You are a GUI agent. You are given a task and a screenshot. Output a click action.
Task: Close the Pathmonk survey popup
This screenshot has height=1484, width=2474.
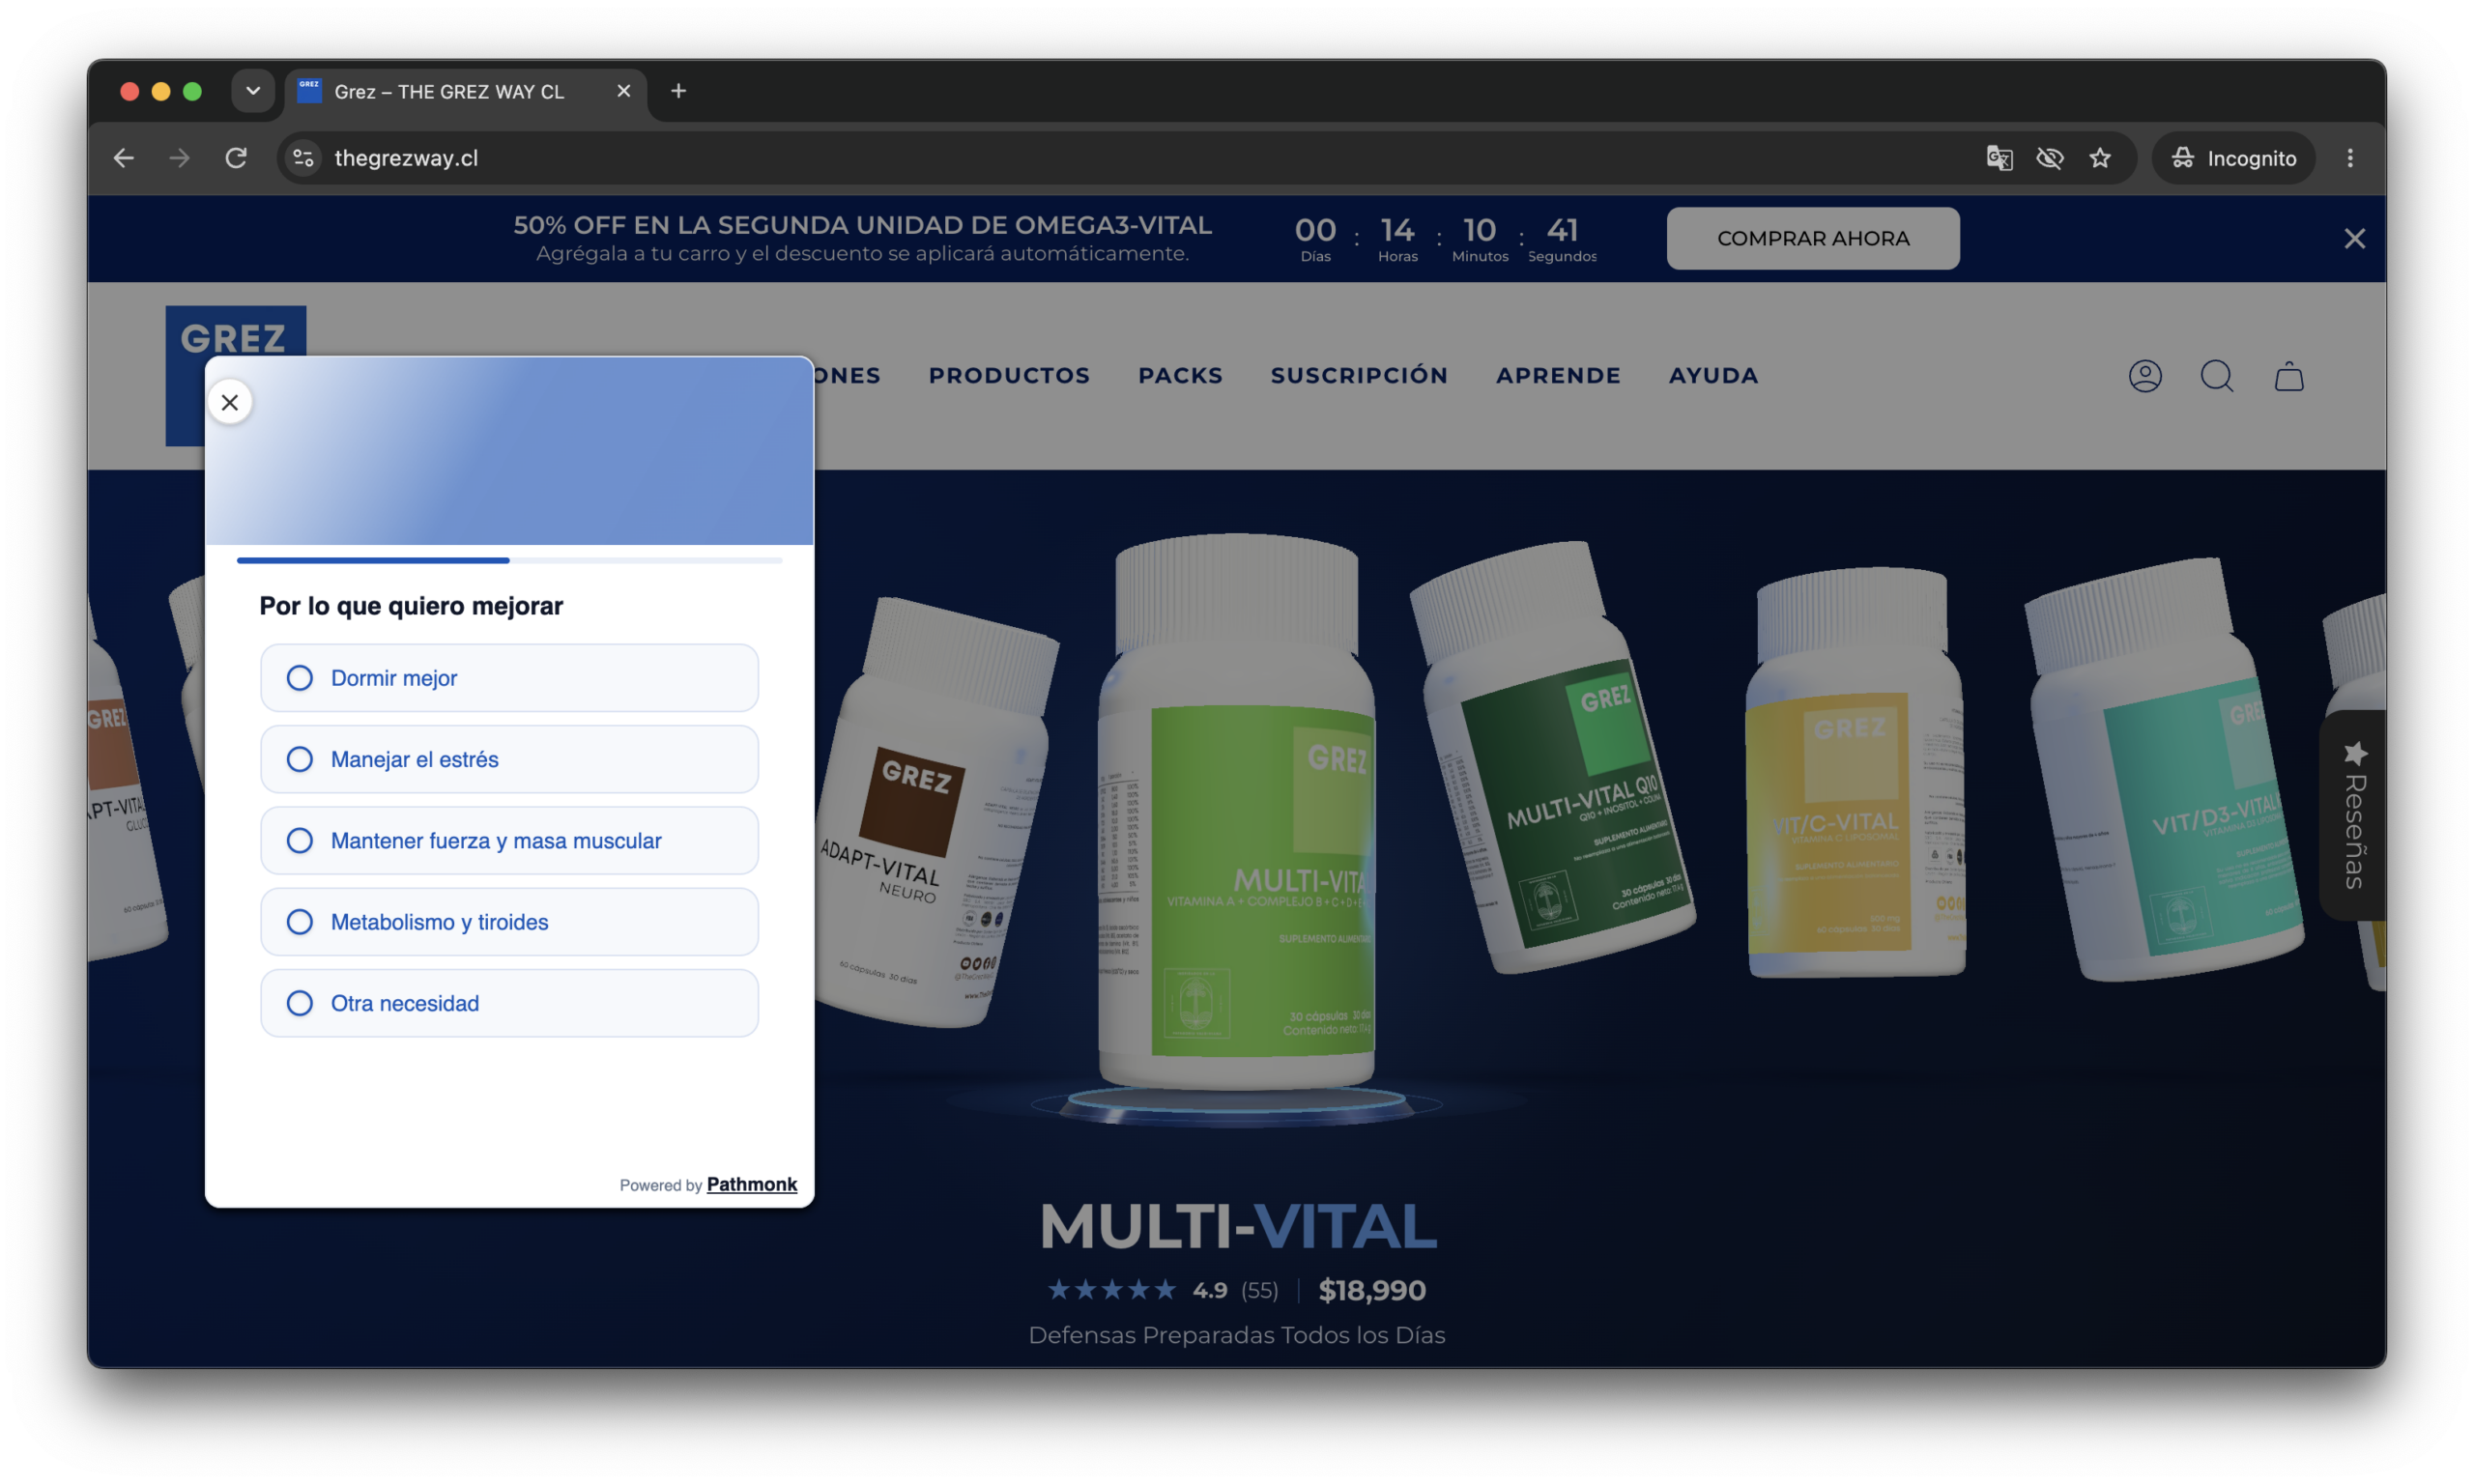[x=230, y=402]
